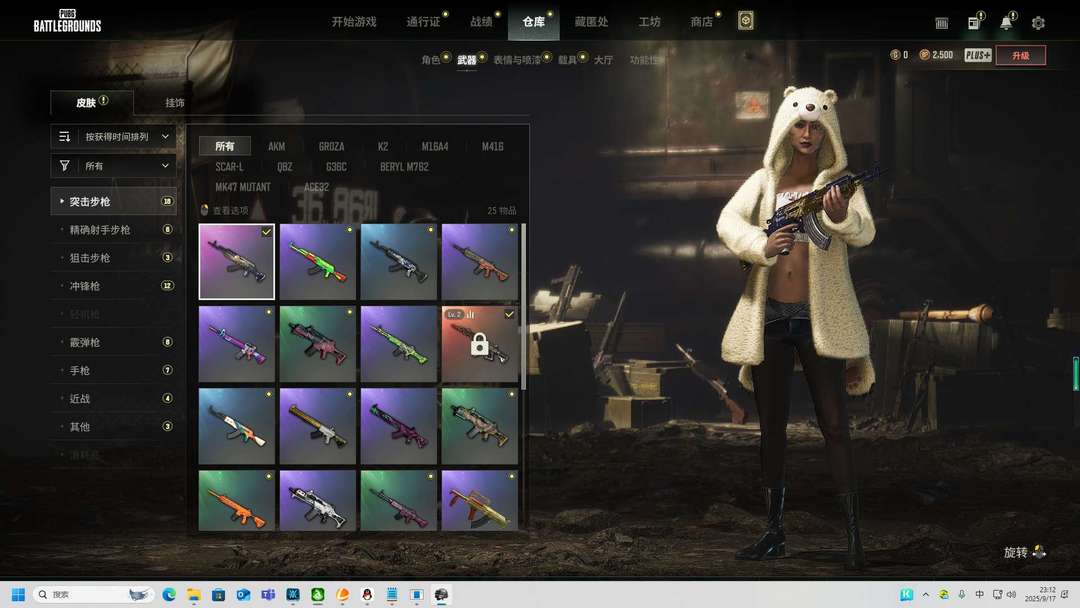Switch to the 开始游戏 top menu
Image resolution: width=1080 pixels, height=608 pixels.
click(x=354, y=22)
